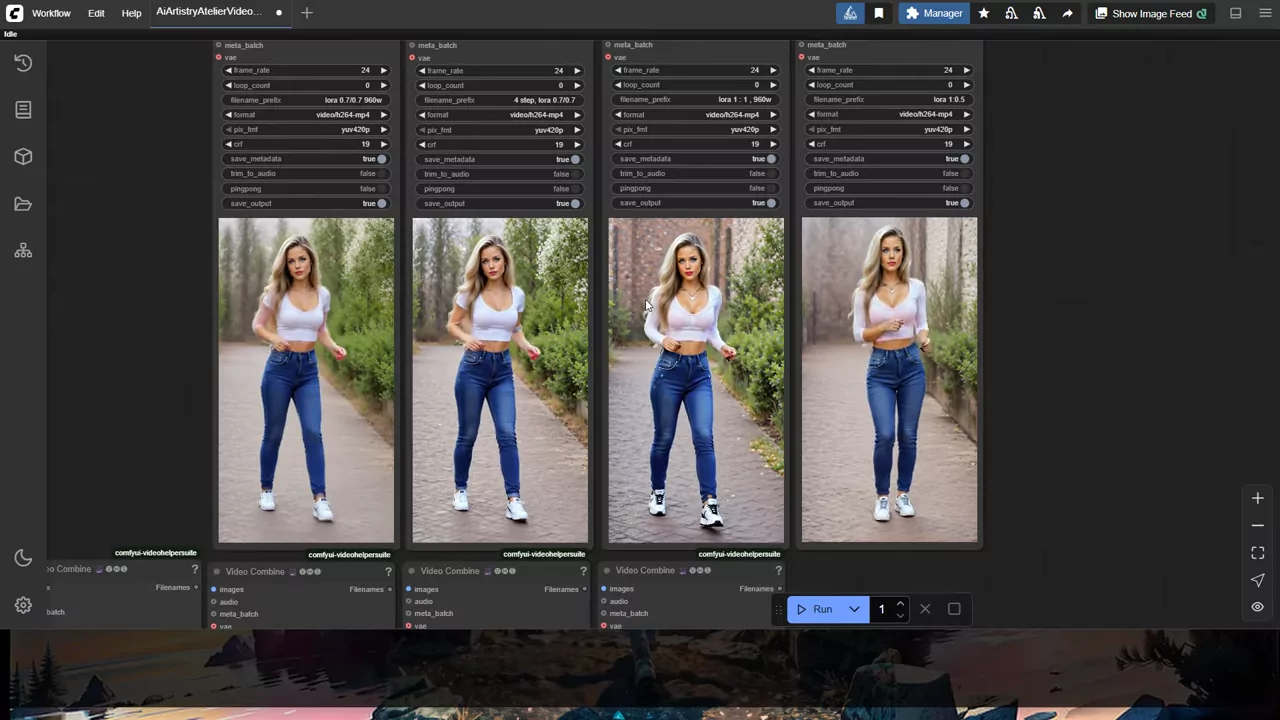Increase frame_rate in 'lora 0.7/0.7 960w' node
Screen dimensions: 1280x720
tap(383, 71)
